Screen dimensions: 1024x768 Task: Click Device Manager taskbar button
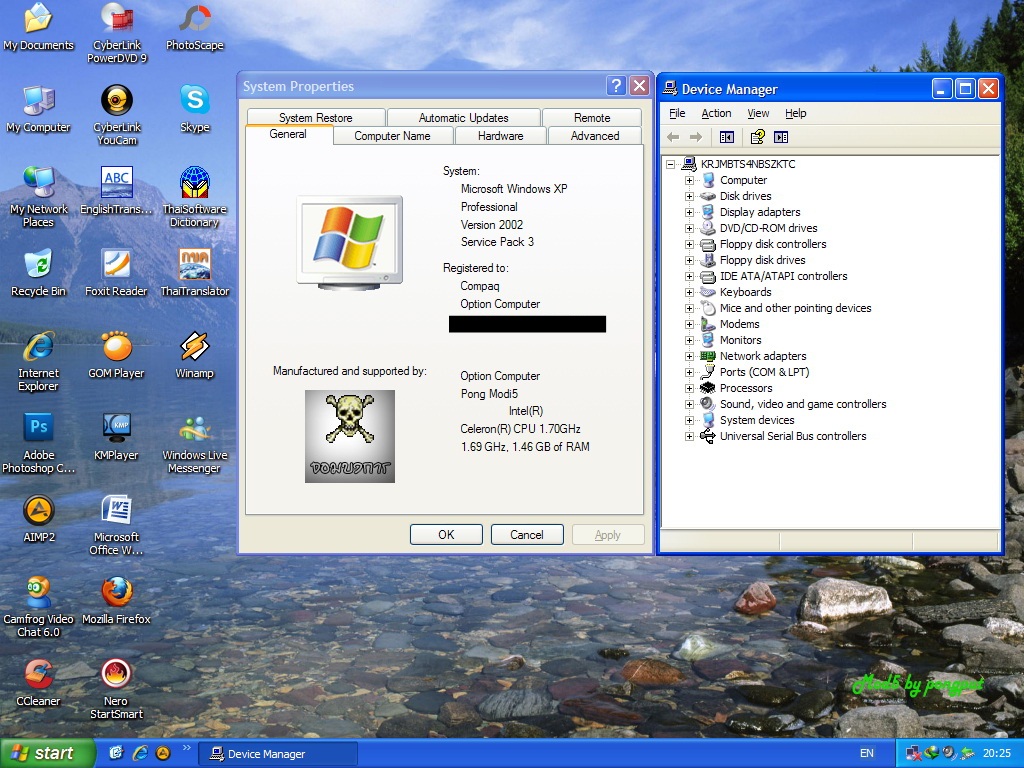[x=278, y=754]
